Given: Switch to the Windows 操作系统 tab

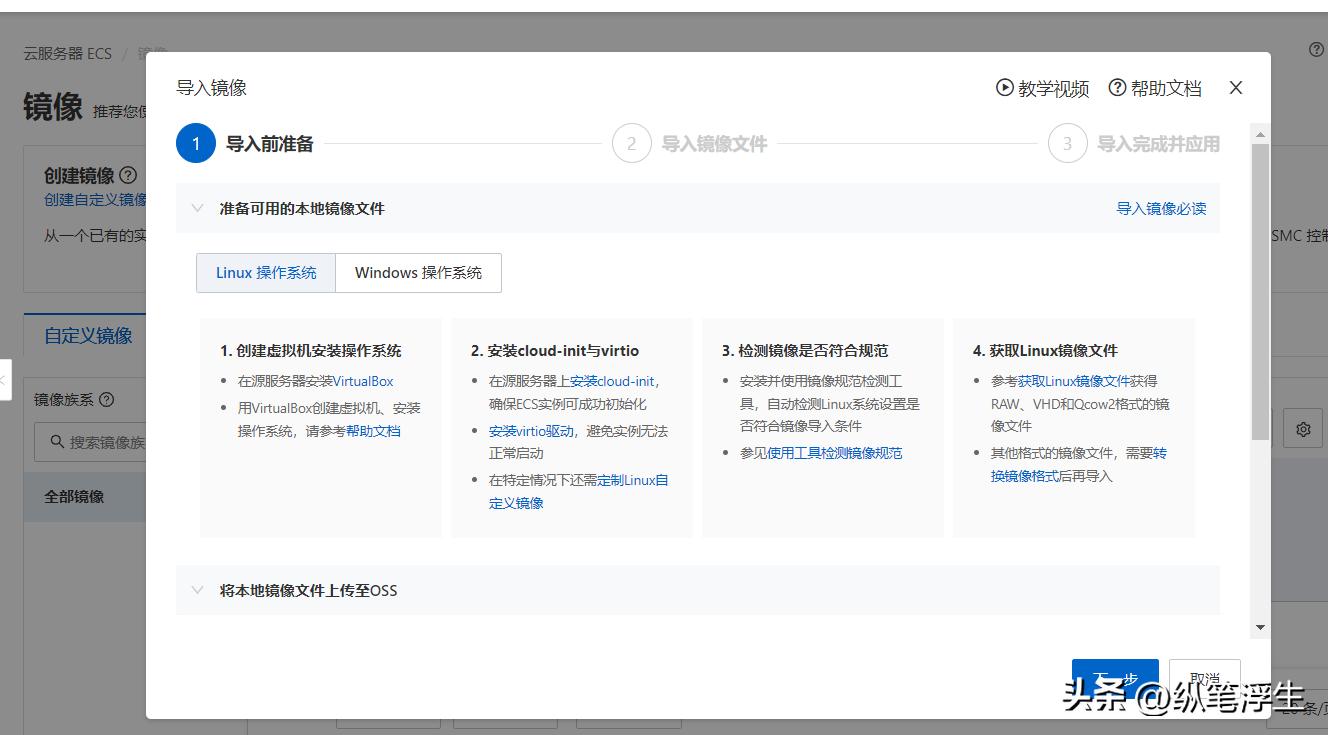Looking at the screenshot, I should (x=418, y=272).
